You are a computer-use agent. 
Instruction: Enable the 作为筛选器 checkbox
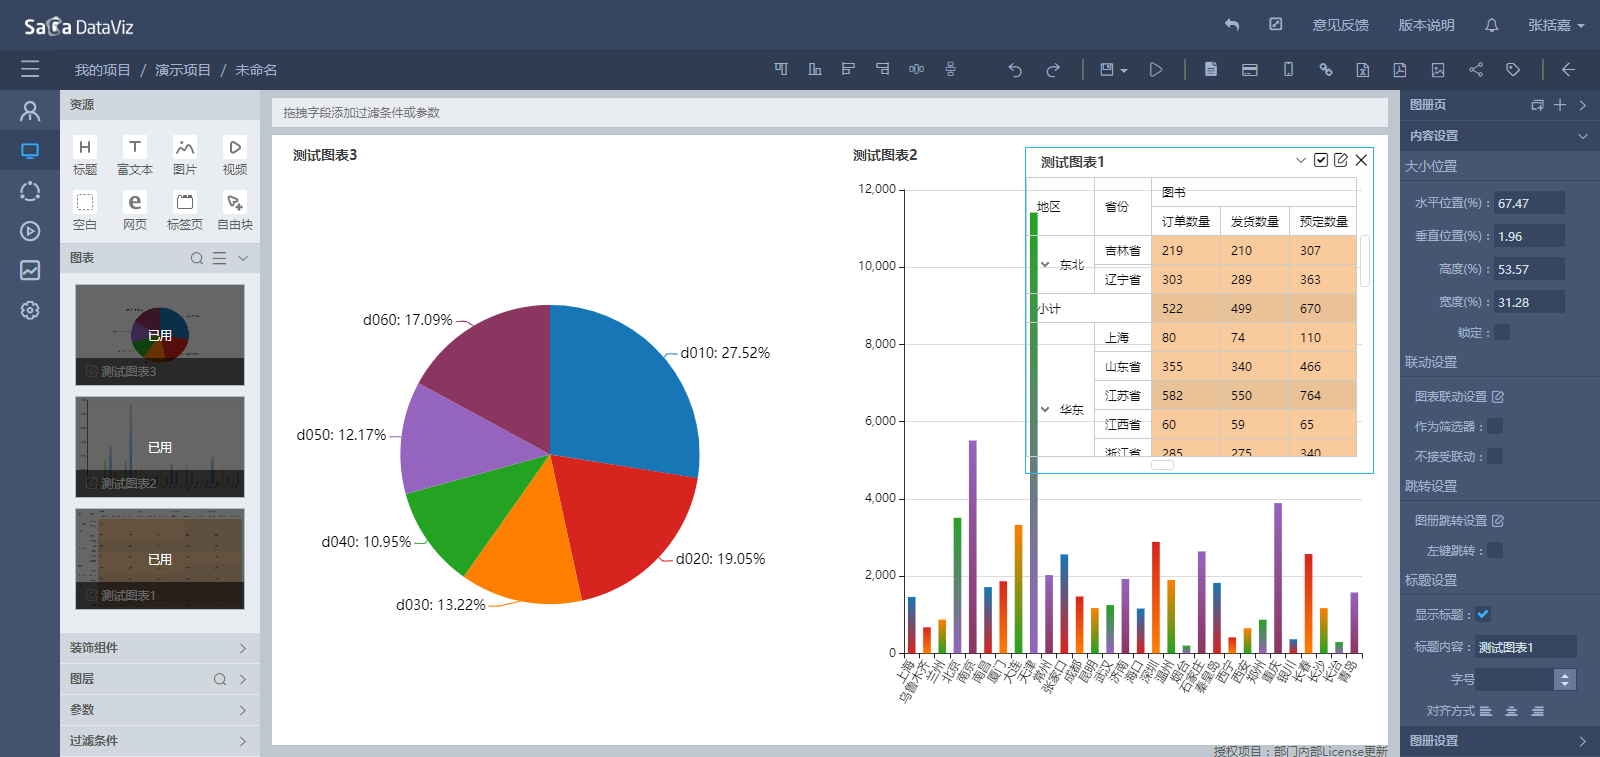point(1495,426)
